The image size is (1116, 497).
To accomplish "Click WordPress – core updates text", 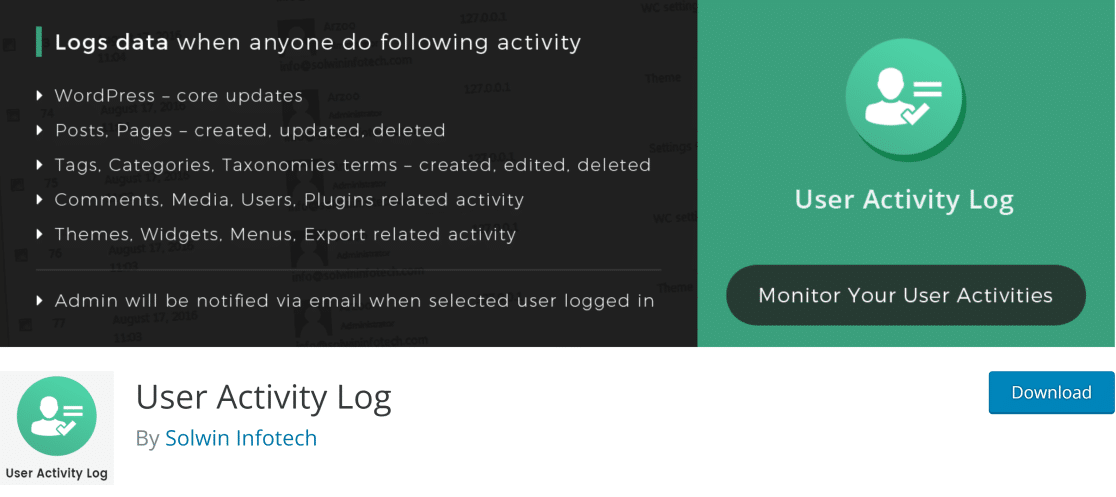I will (x=179, y=95).
